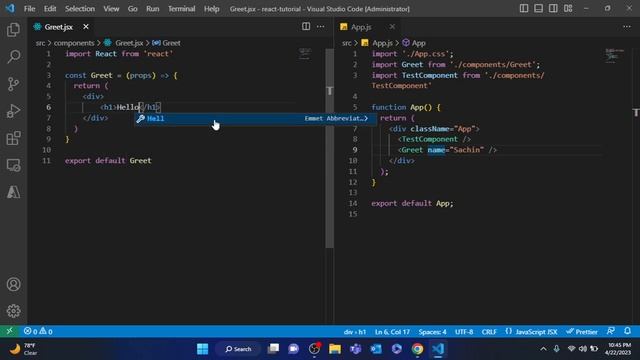Open the Customize Layout icon
640x360 pixels.
(568, 8)
